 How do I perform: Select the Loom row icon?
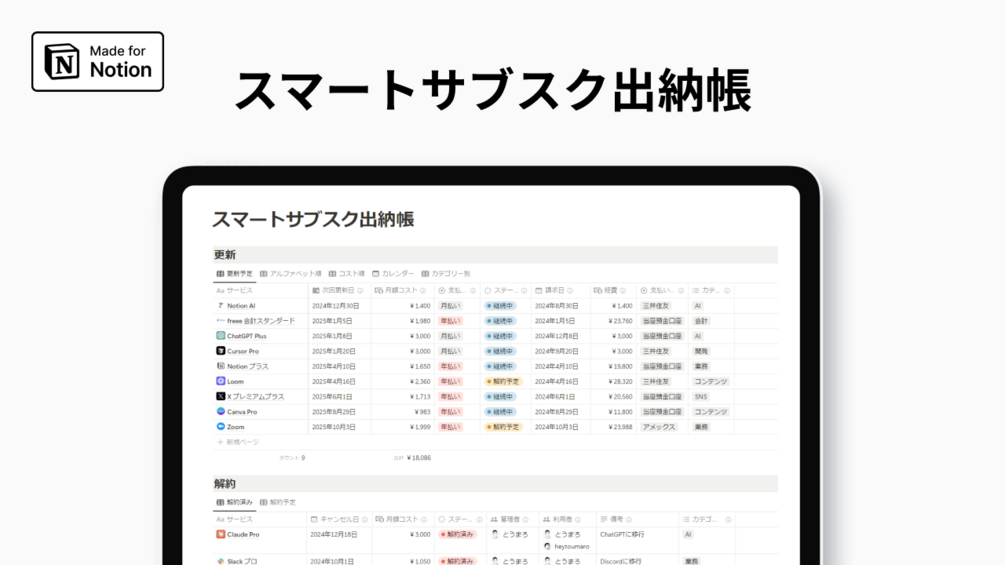(220, 381)
